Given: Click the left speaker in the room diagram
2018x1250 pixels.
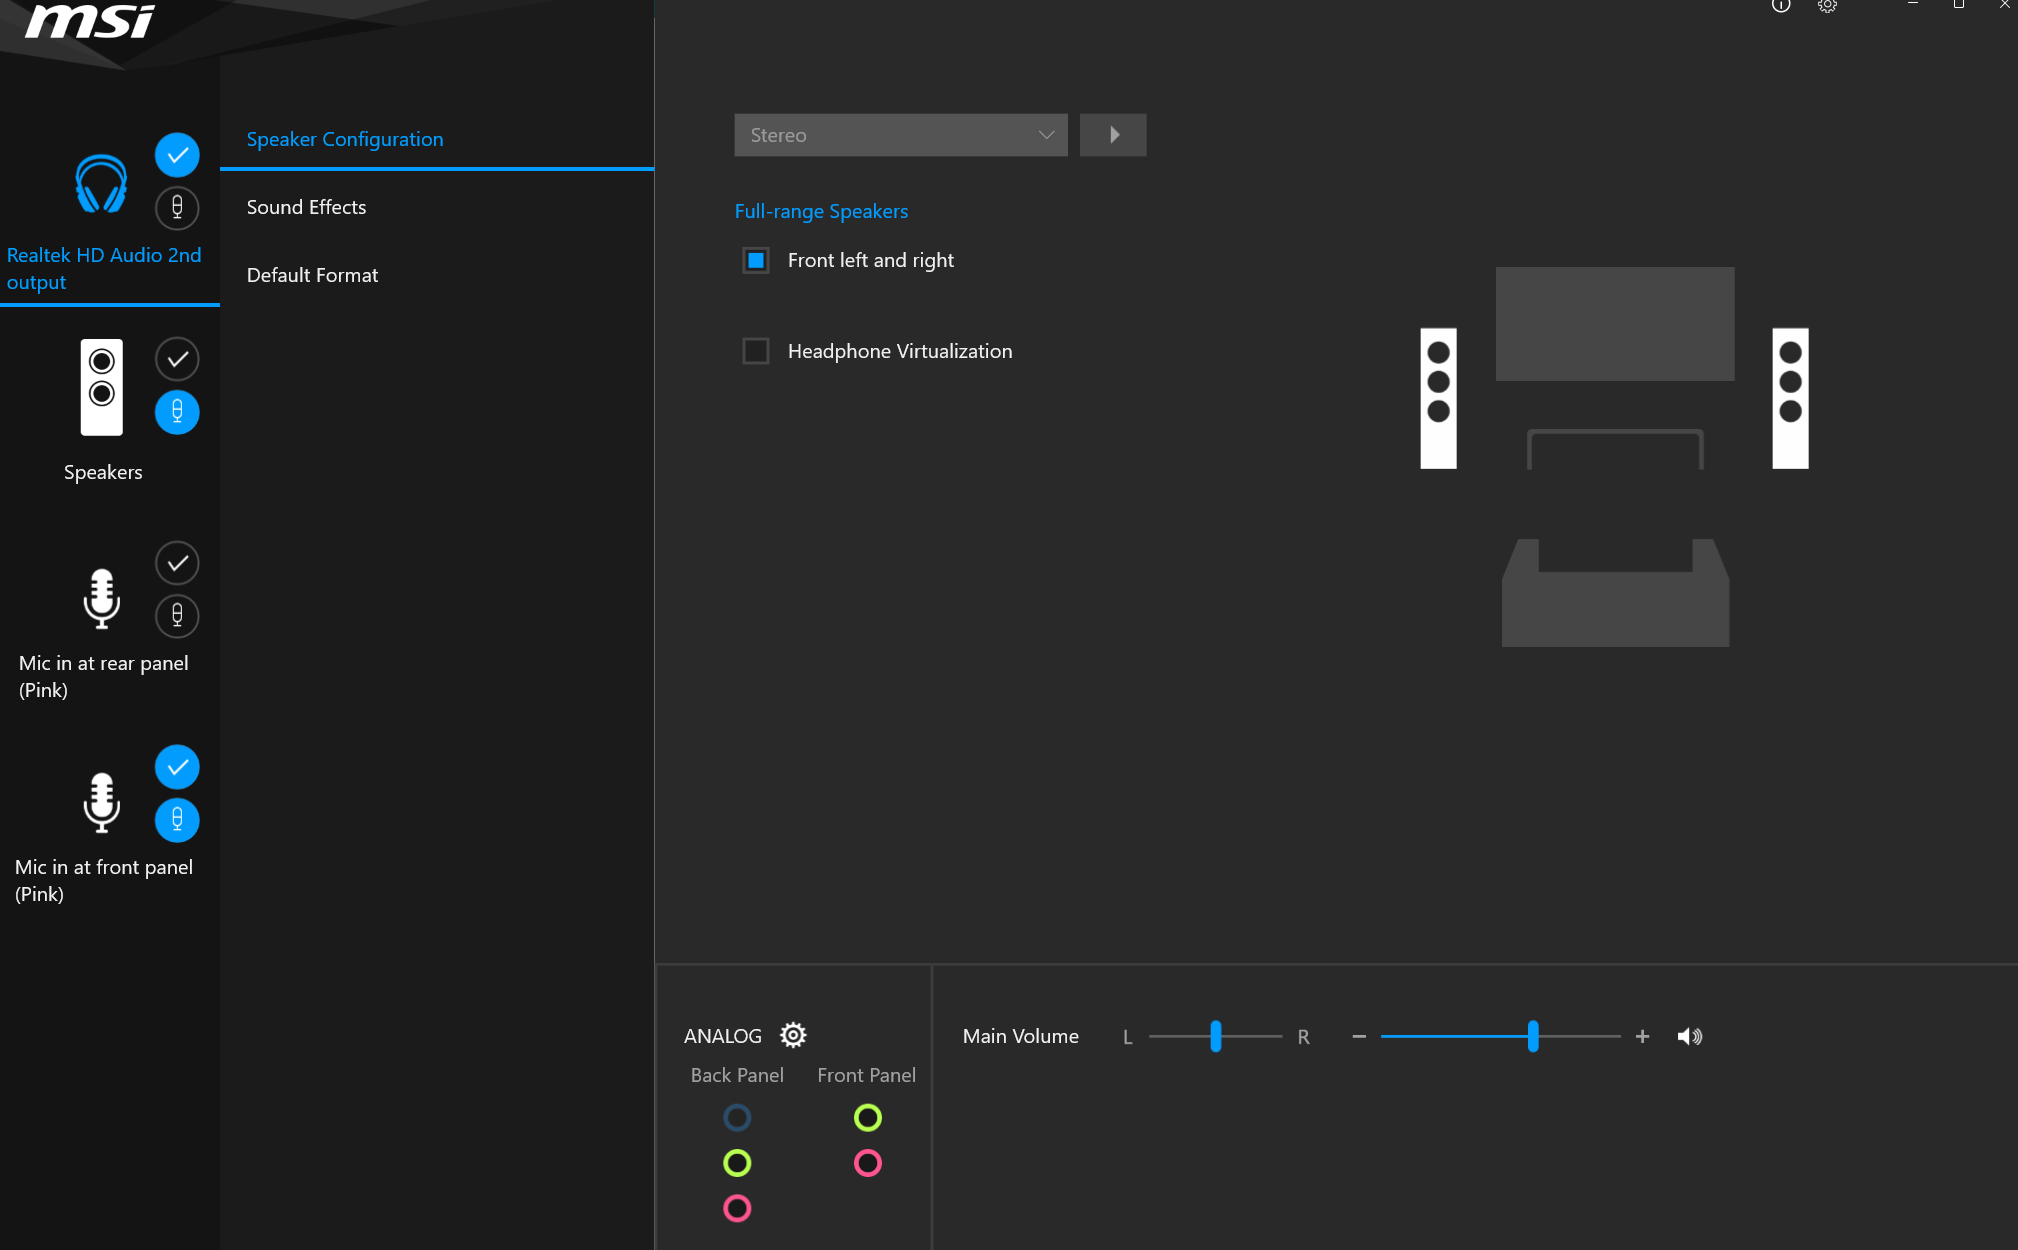Looking at the screenshot, I should (x=1438, y=398).
